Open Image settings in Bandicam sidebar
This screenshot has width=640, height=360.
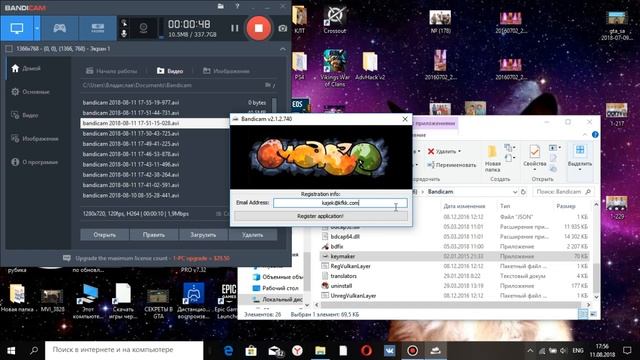(x=35, y=139)
